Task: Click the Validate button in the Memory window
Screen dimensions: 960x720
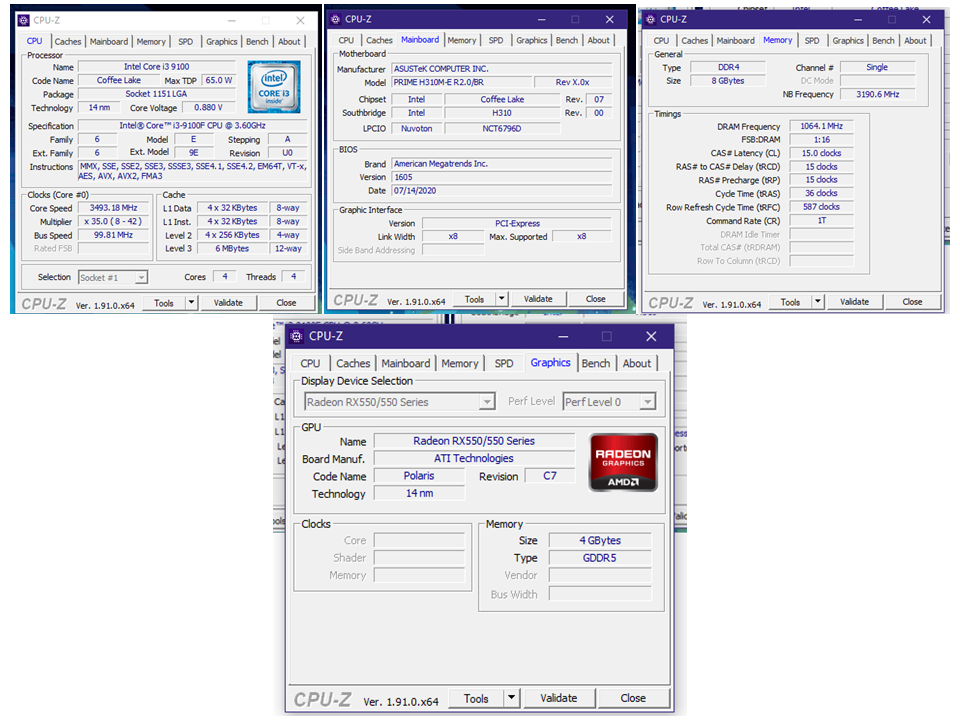Action: 854,302
